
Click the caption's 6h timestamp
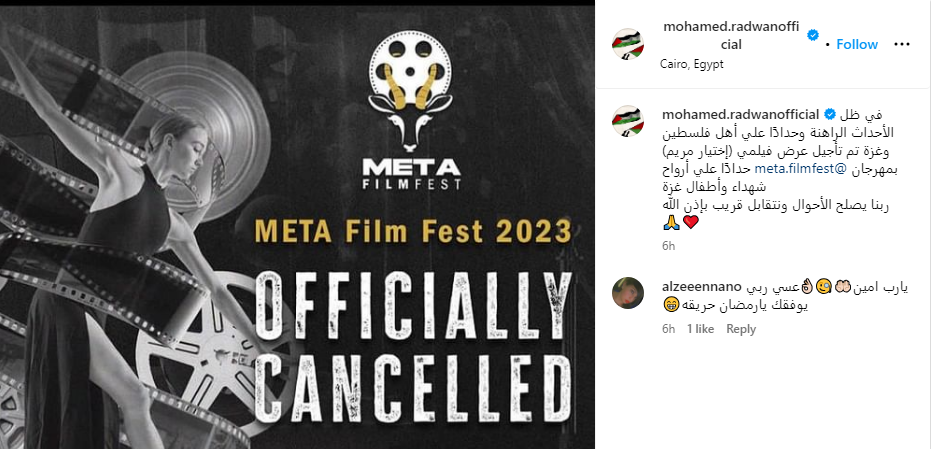pyautogui.click(x=668, y=244)
